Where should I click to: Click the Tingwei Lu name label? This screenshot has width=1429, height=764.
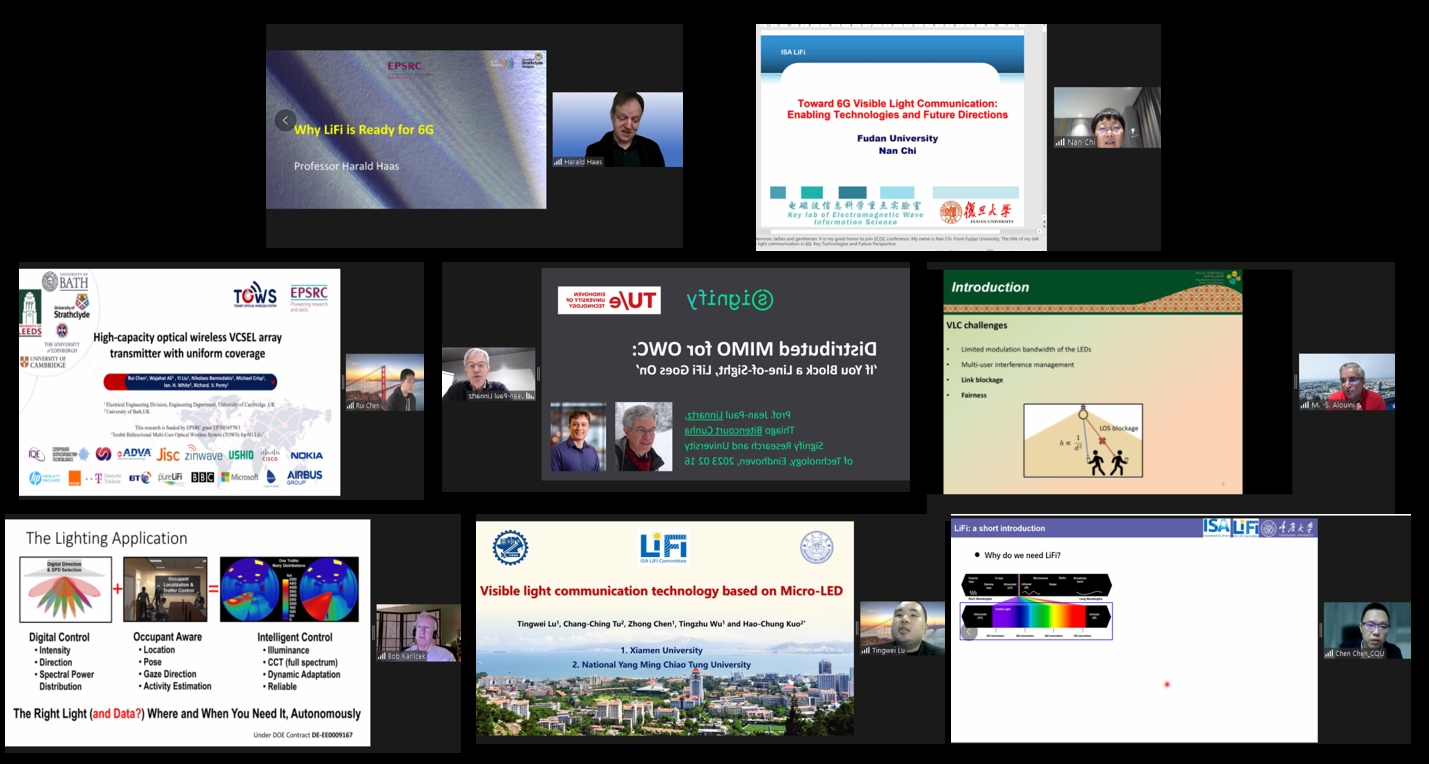coord(890,650)
